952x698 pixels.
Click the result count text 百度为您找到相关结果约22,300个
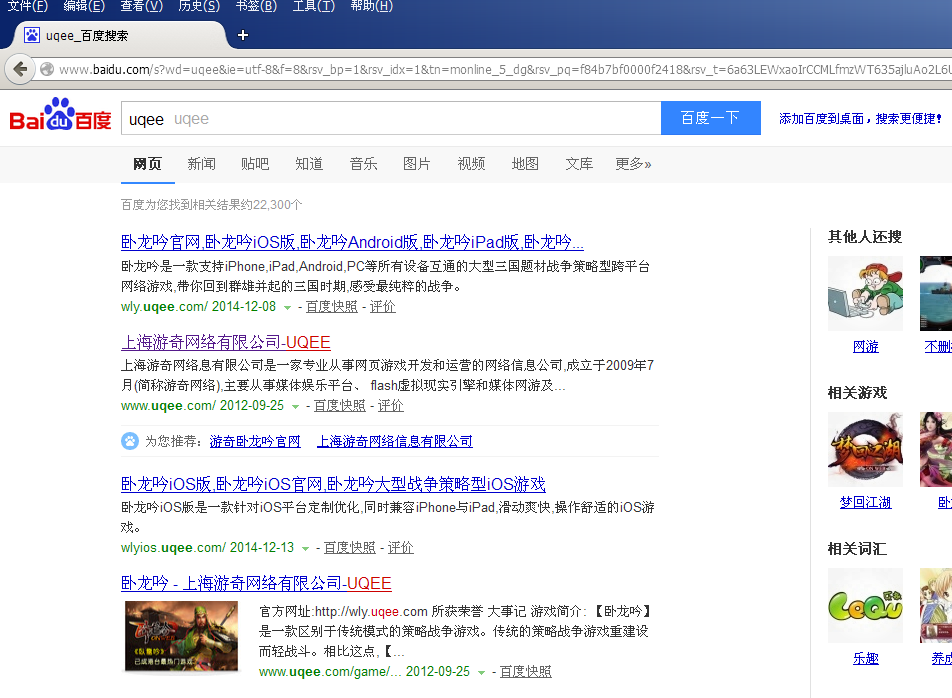[x=211, y=205]
